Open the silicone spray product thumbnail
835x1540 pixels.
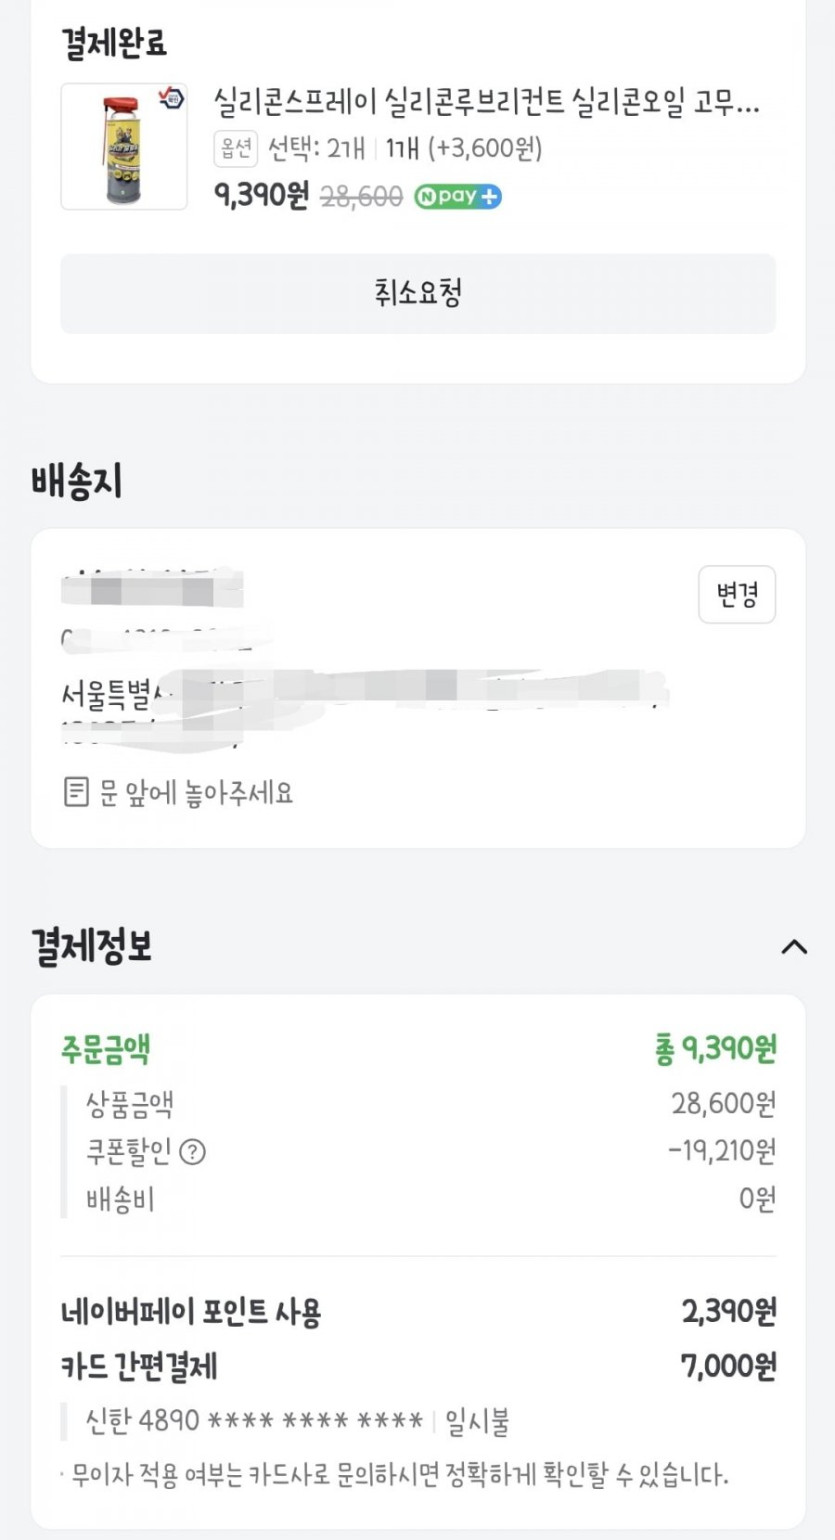124,147
